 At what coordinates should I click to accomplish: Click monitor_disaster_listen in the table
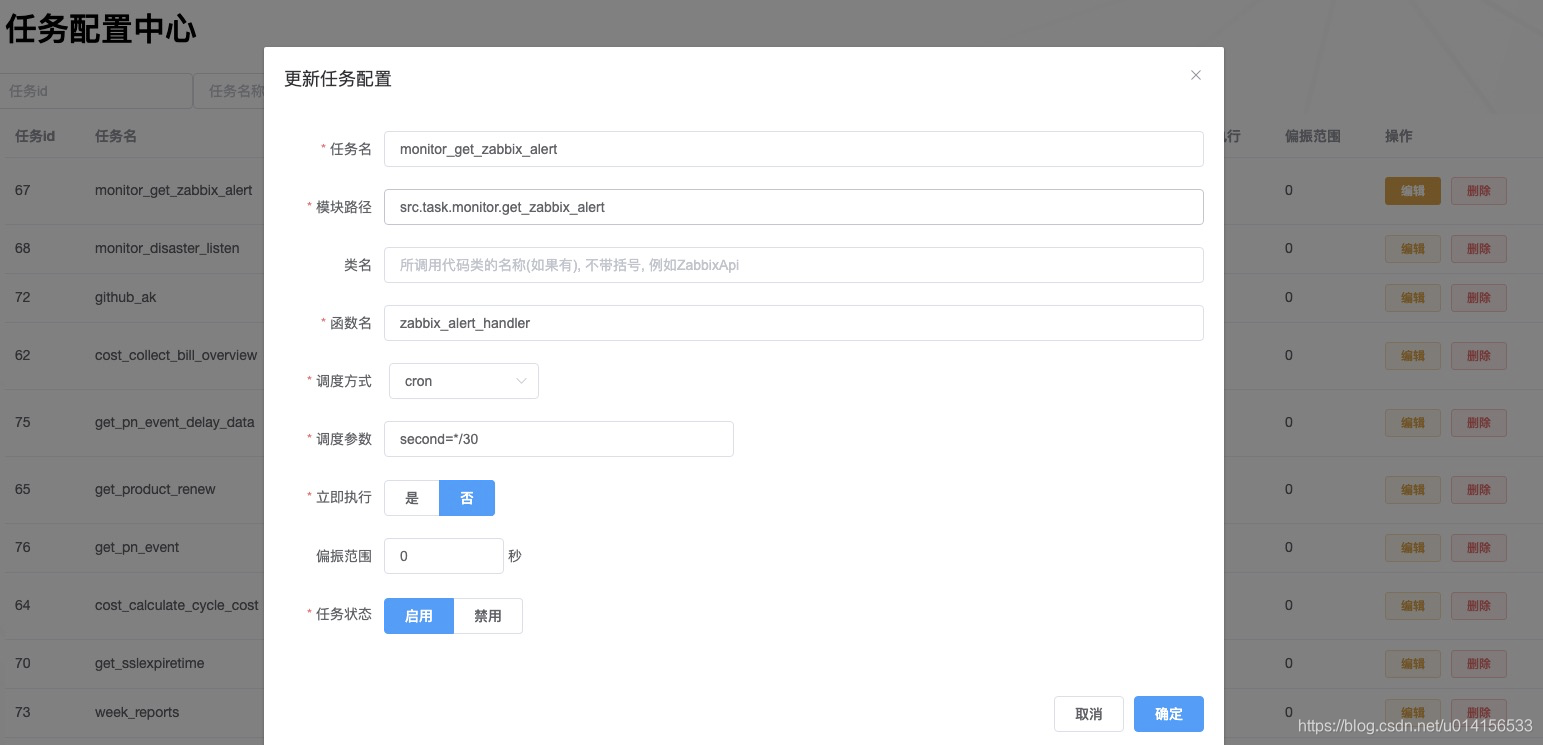(x=167, y=248)
